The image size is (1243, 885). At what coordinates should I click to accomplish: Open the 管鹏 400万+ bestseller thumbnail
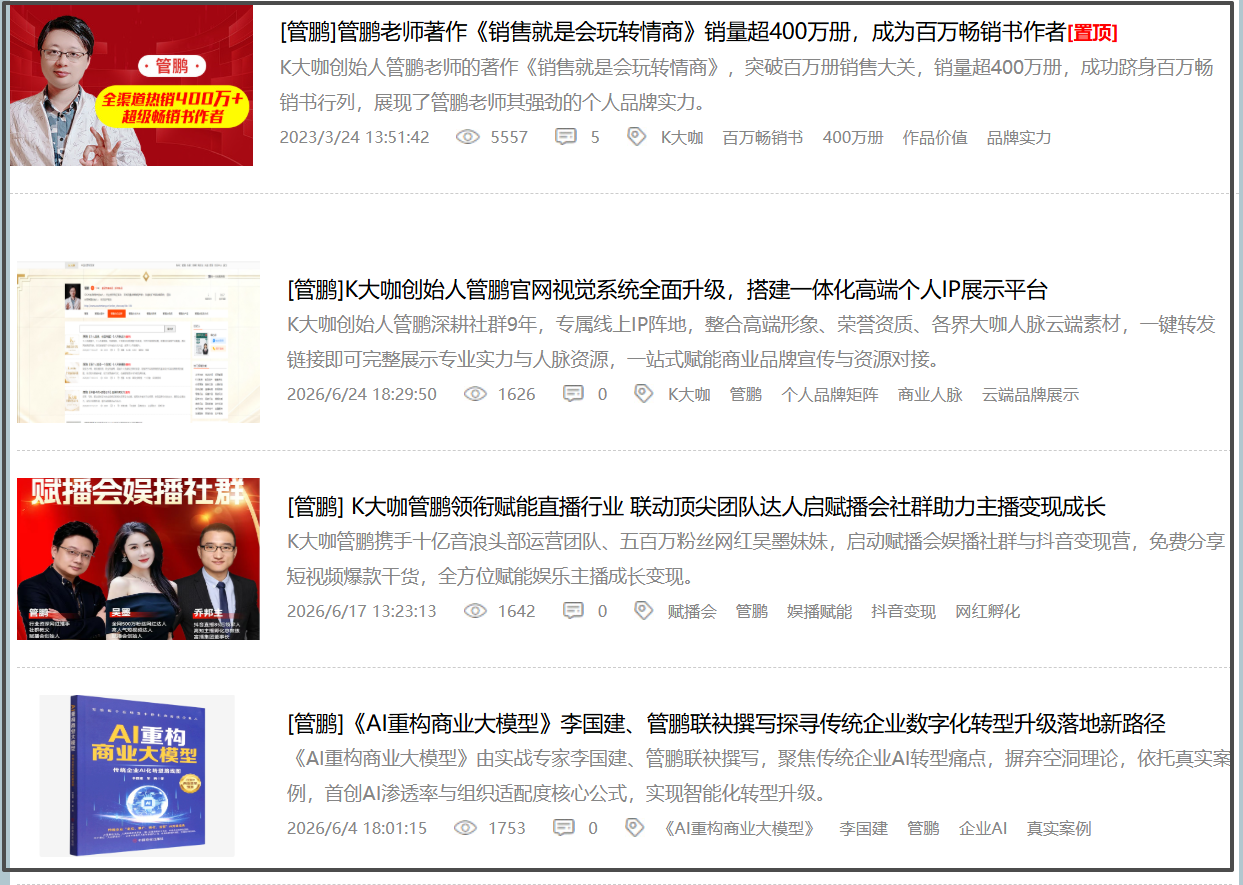coord(131,85)
